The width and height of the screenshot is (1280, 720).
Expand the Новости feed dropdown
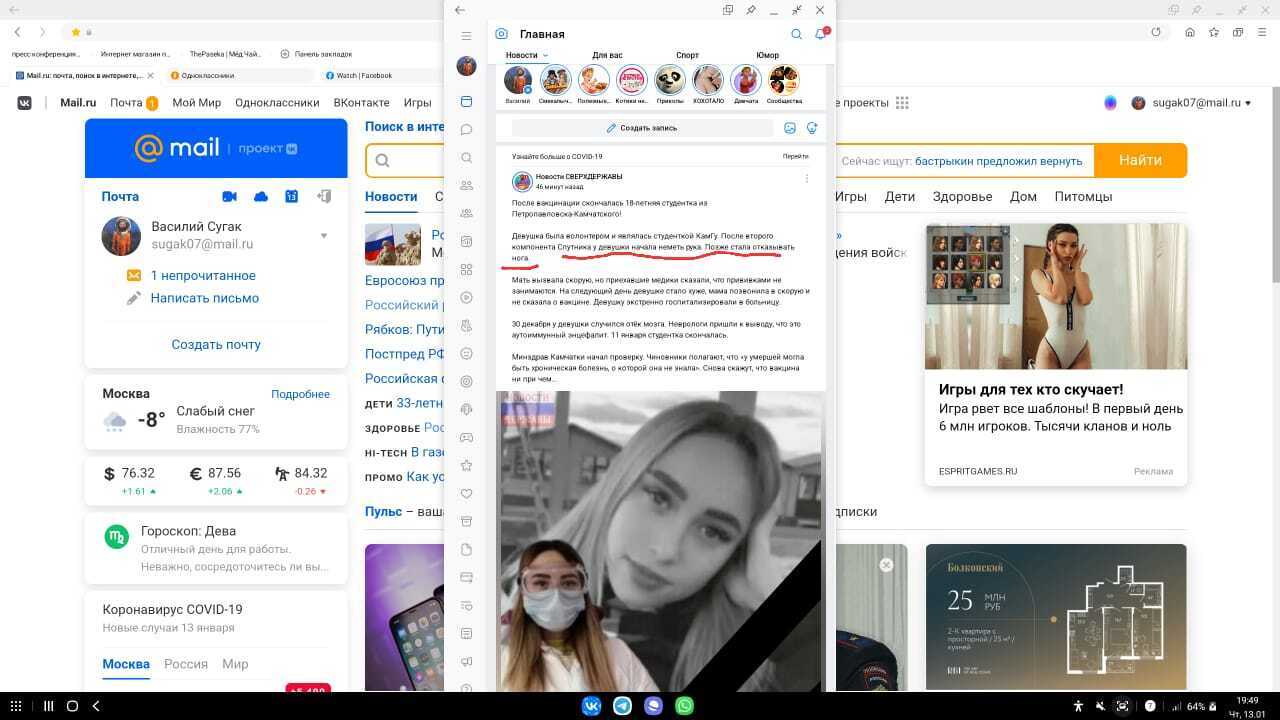(545, 55)
